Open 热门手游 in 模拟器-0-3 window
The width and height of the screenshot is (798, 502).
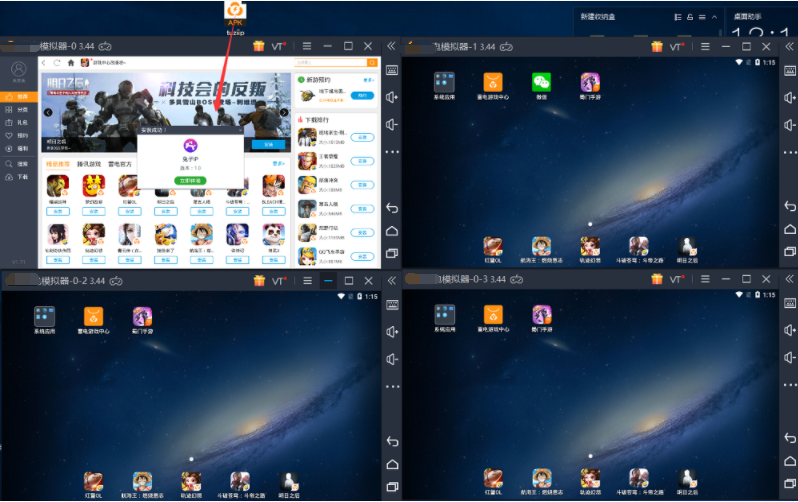pyautogui.click(x=542, y=318)
